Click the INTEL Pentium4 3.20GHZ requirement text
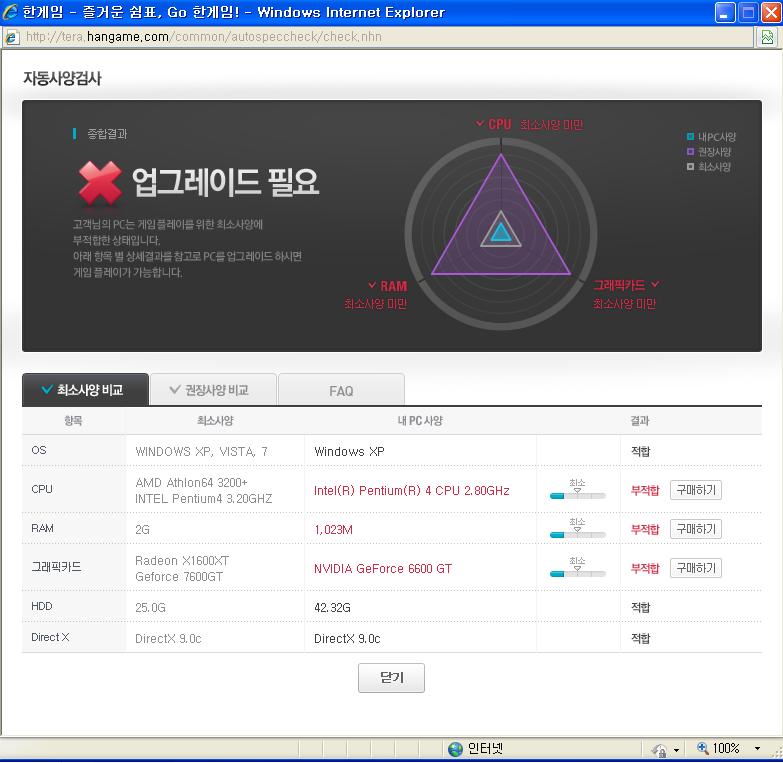This screenshot has height=763, width=783. (204, 499)
